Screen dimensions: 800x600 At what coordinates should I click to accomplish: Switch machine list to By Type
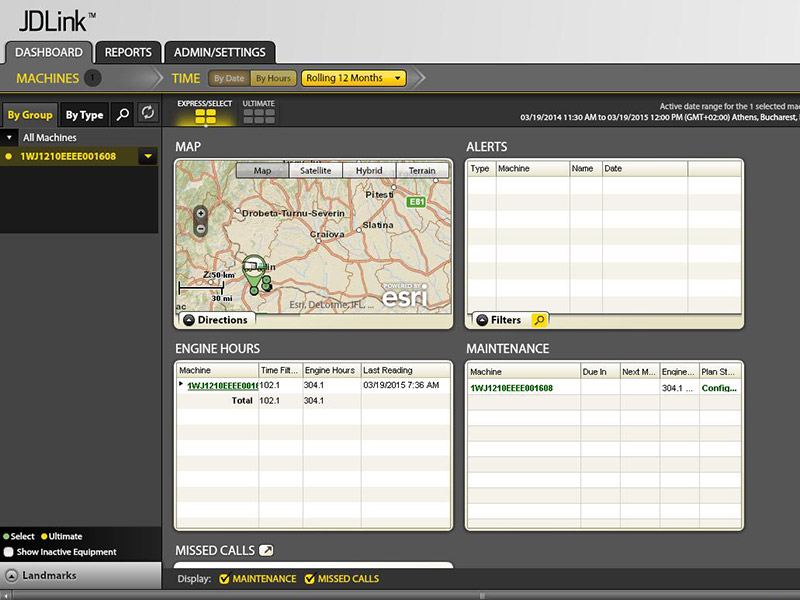84,115
